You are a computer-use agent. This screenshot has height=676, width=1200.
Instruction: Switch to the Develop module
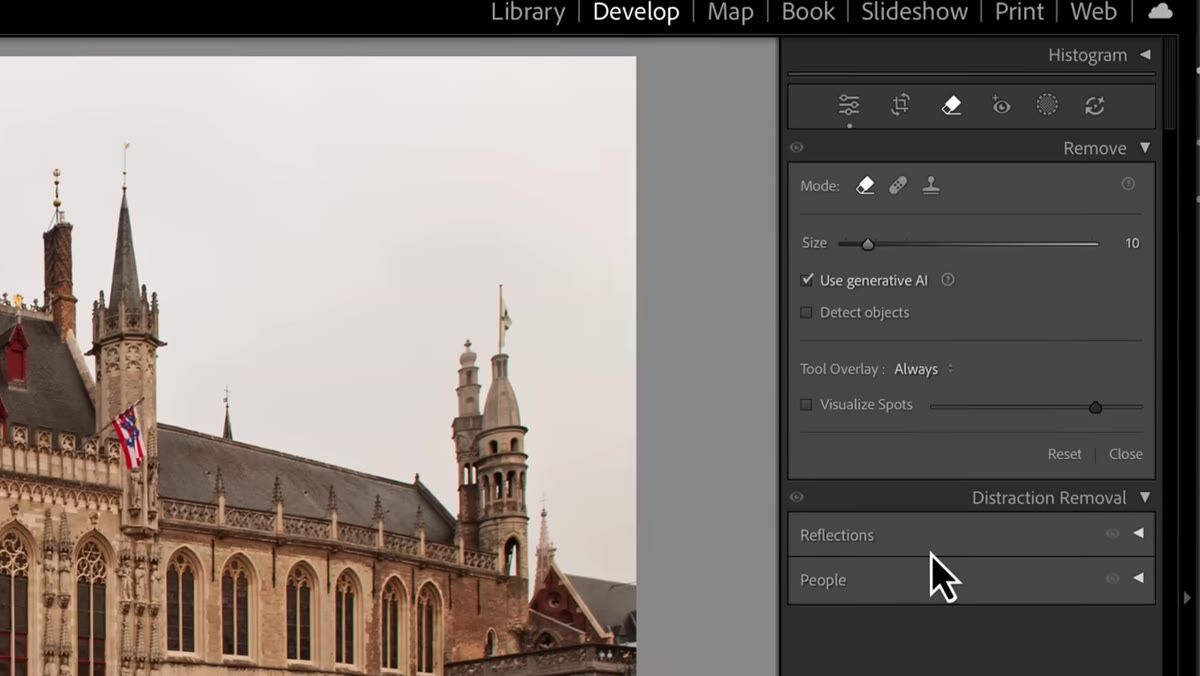pyautogui.click(x=636, y=12)
